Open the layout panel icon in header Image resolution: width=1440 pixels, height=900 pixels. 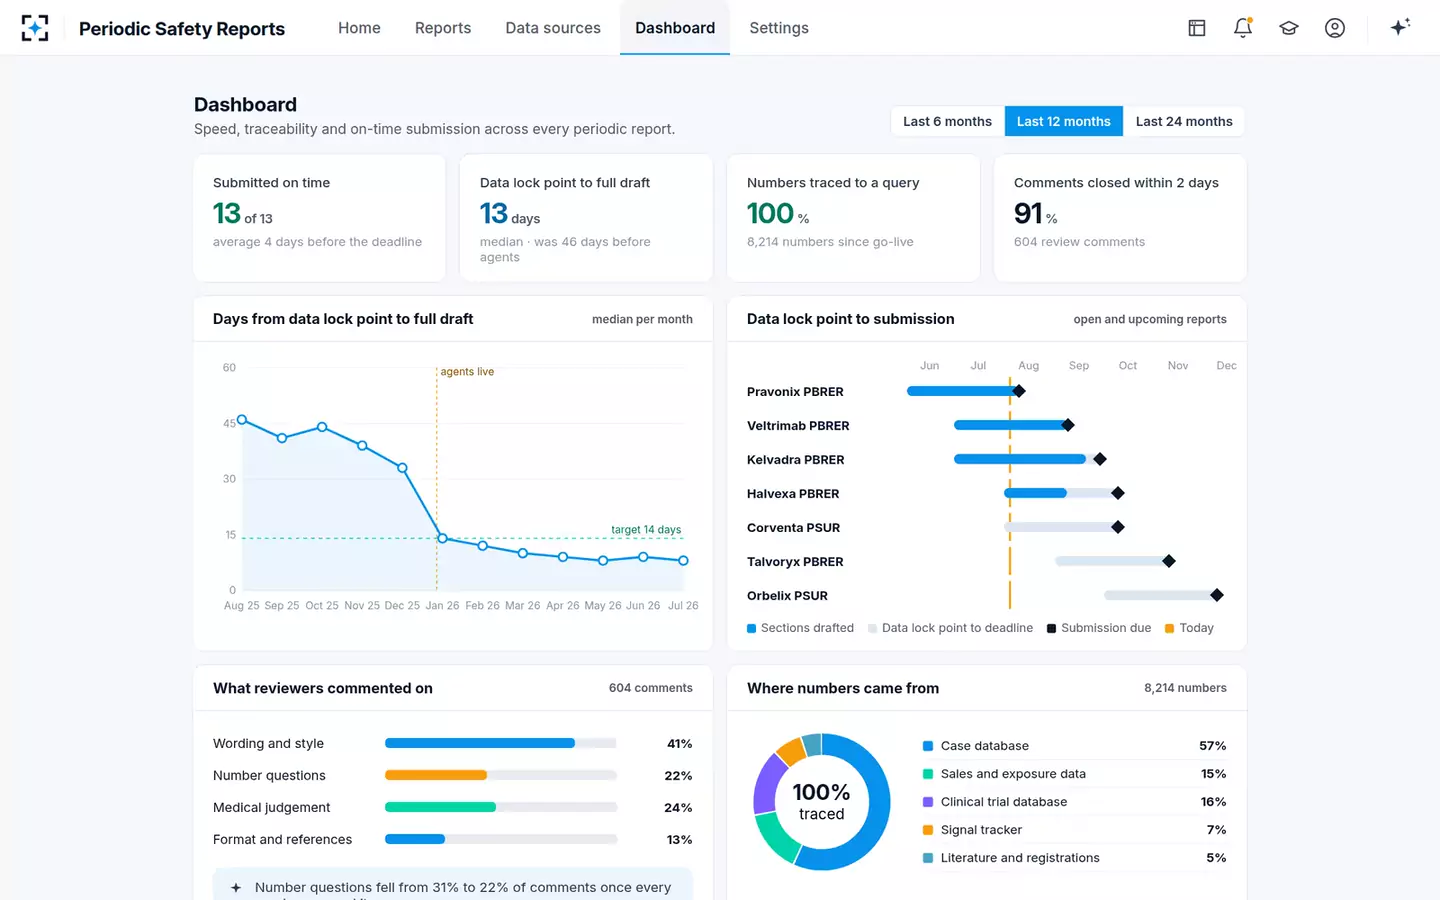tap(1197, 28)
